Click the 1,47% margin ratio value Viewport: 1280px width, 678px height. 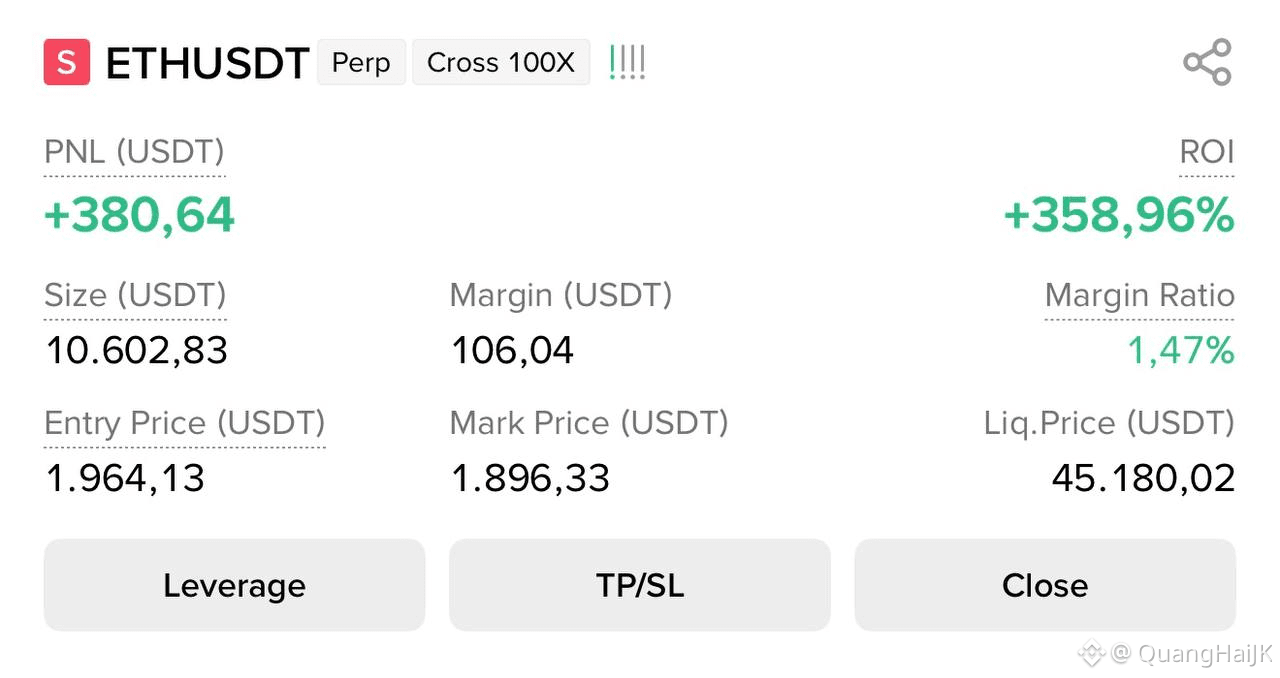tap(1181, 351)
